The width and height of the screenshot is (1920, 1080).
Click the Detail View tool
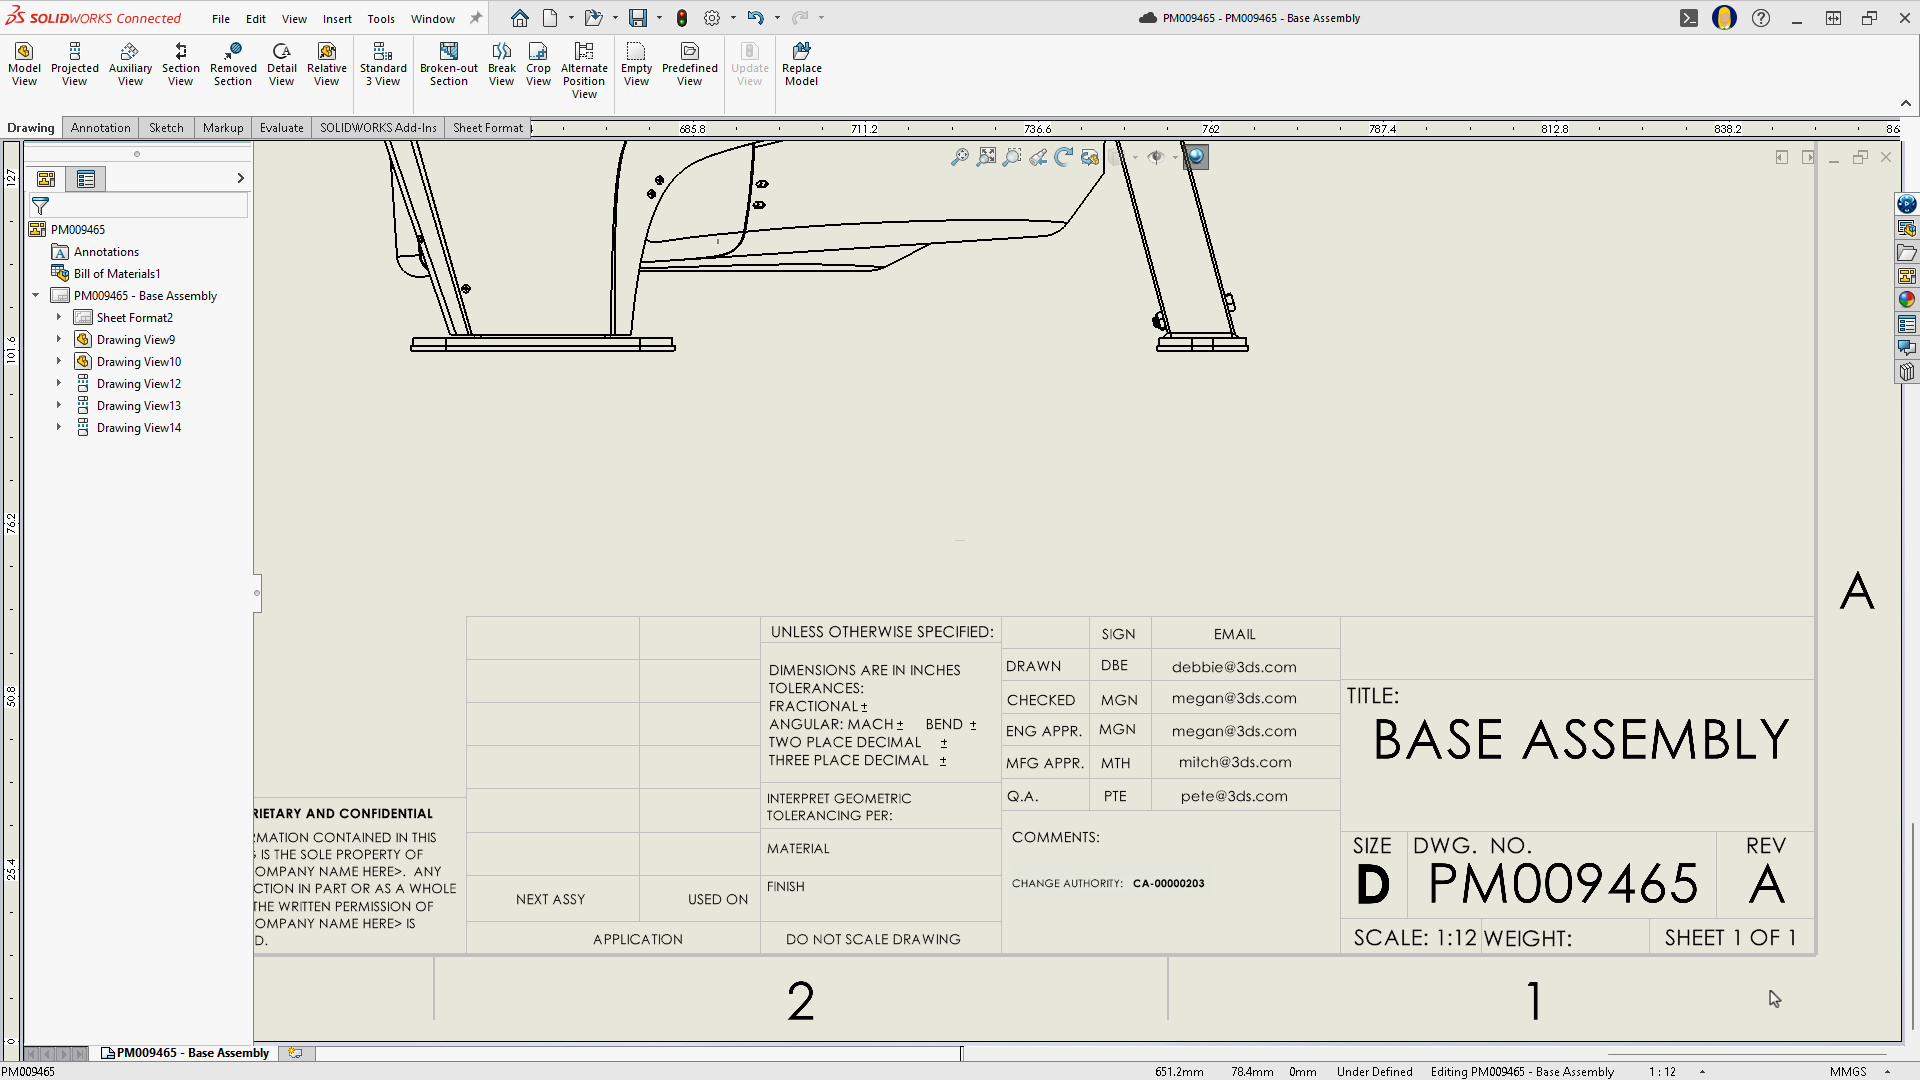click(281, 65)
